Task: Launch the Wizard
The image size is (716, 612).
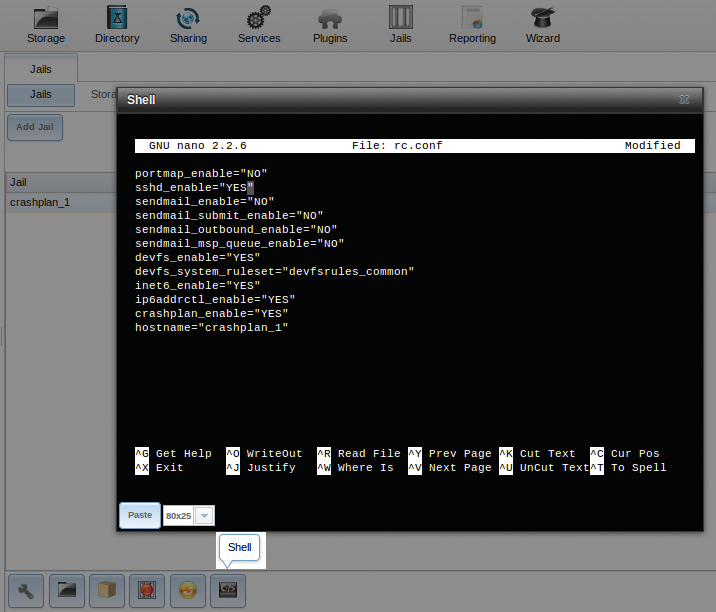Action: click(542, 25)
